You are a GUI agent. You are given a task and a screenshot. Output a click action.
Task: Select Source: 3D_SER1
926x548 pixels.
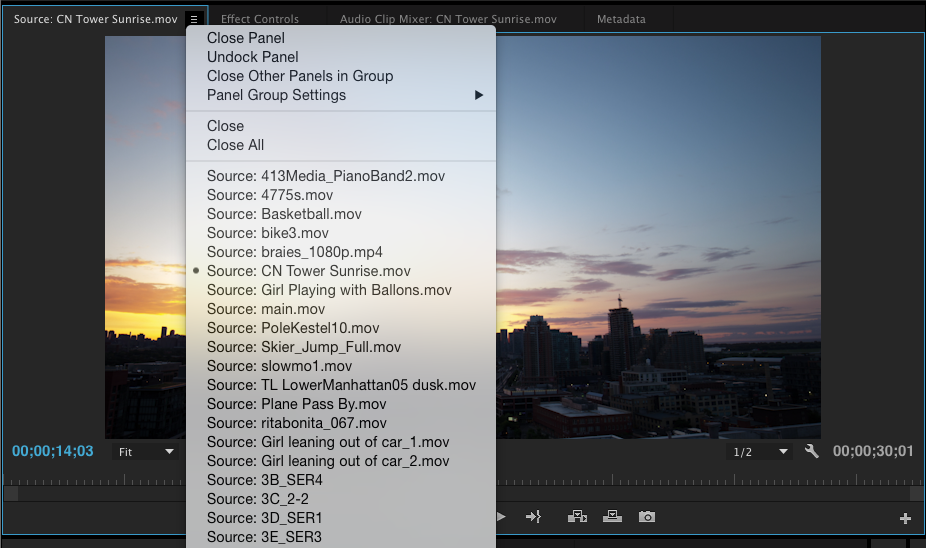pos(341,518)
